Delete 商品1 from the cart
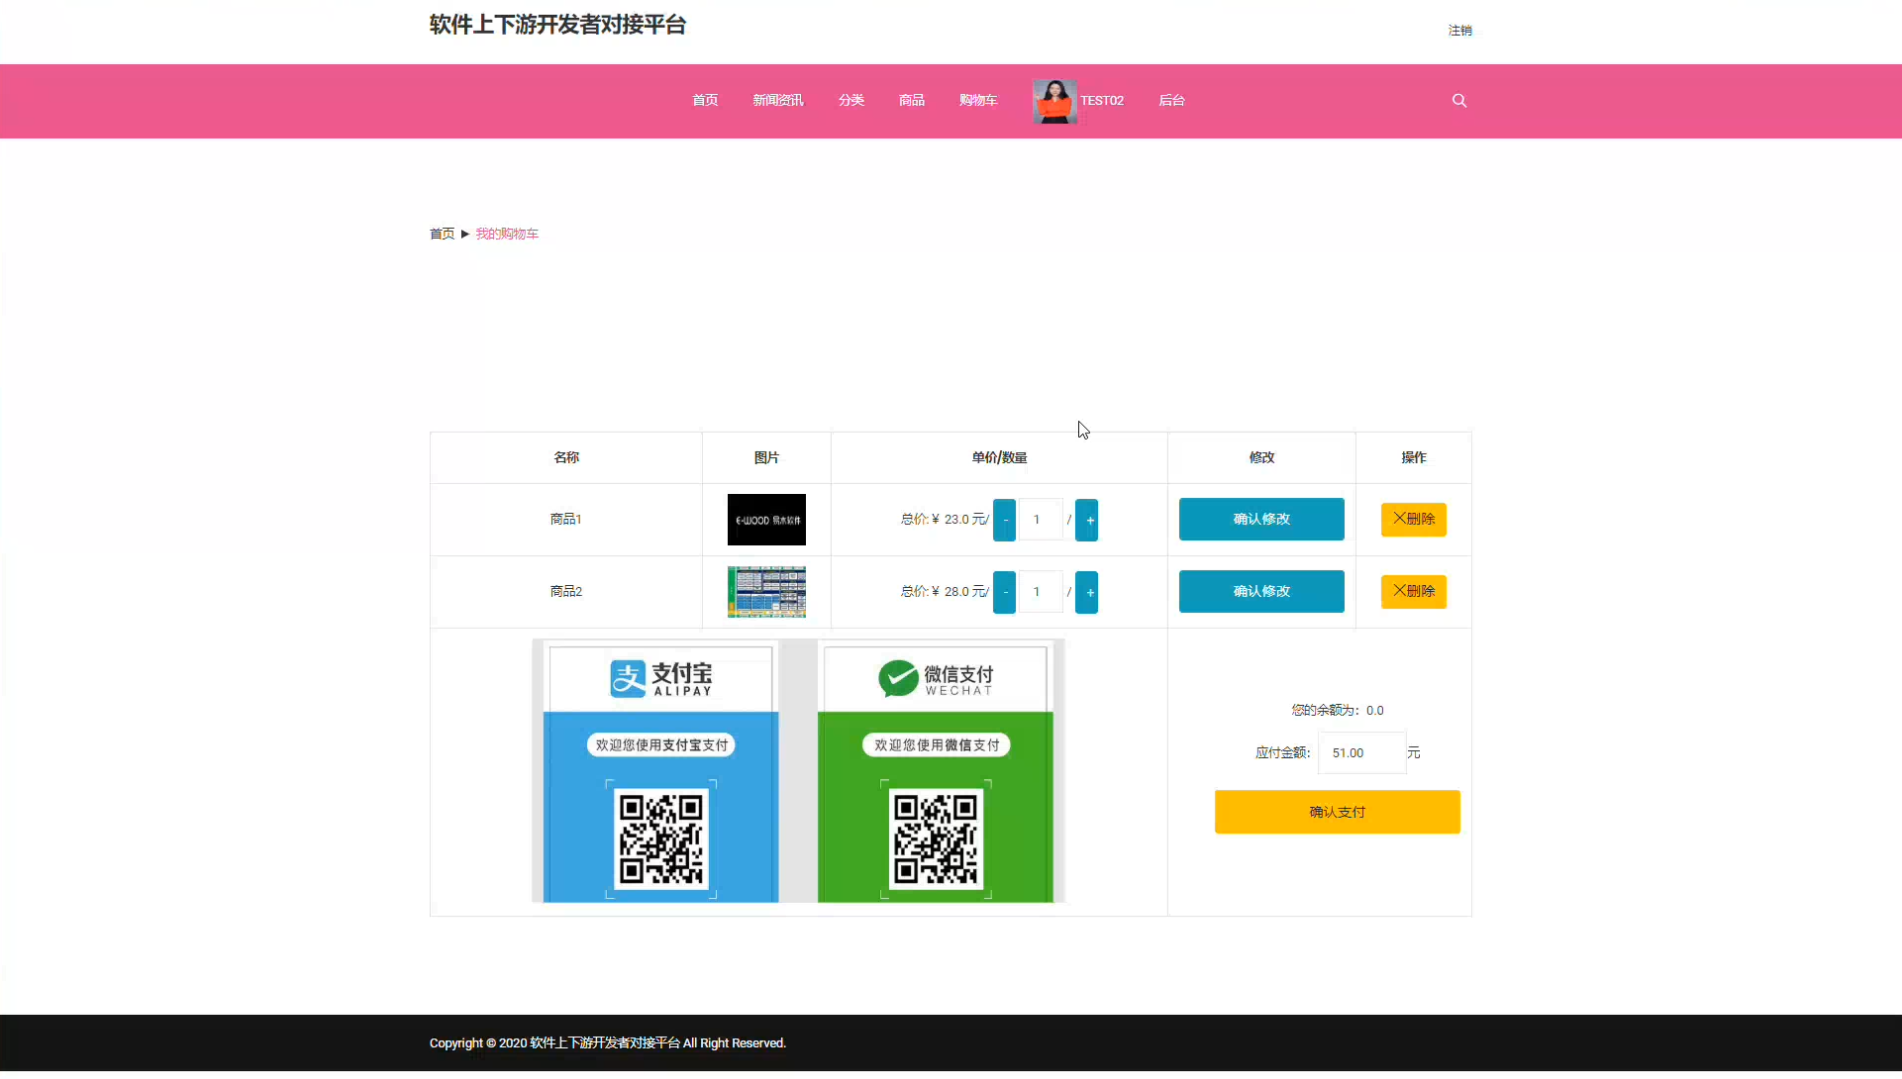The image size is (1902, 1079). (1413, 519)
